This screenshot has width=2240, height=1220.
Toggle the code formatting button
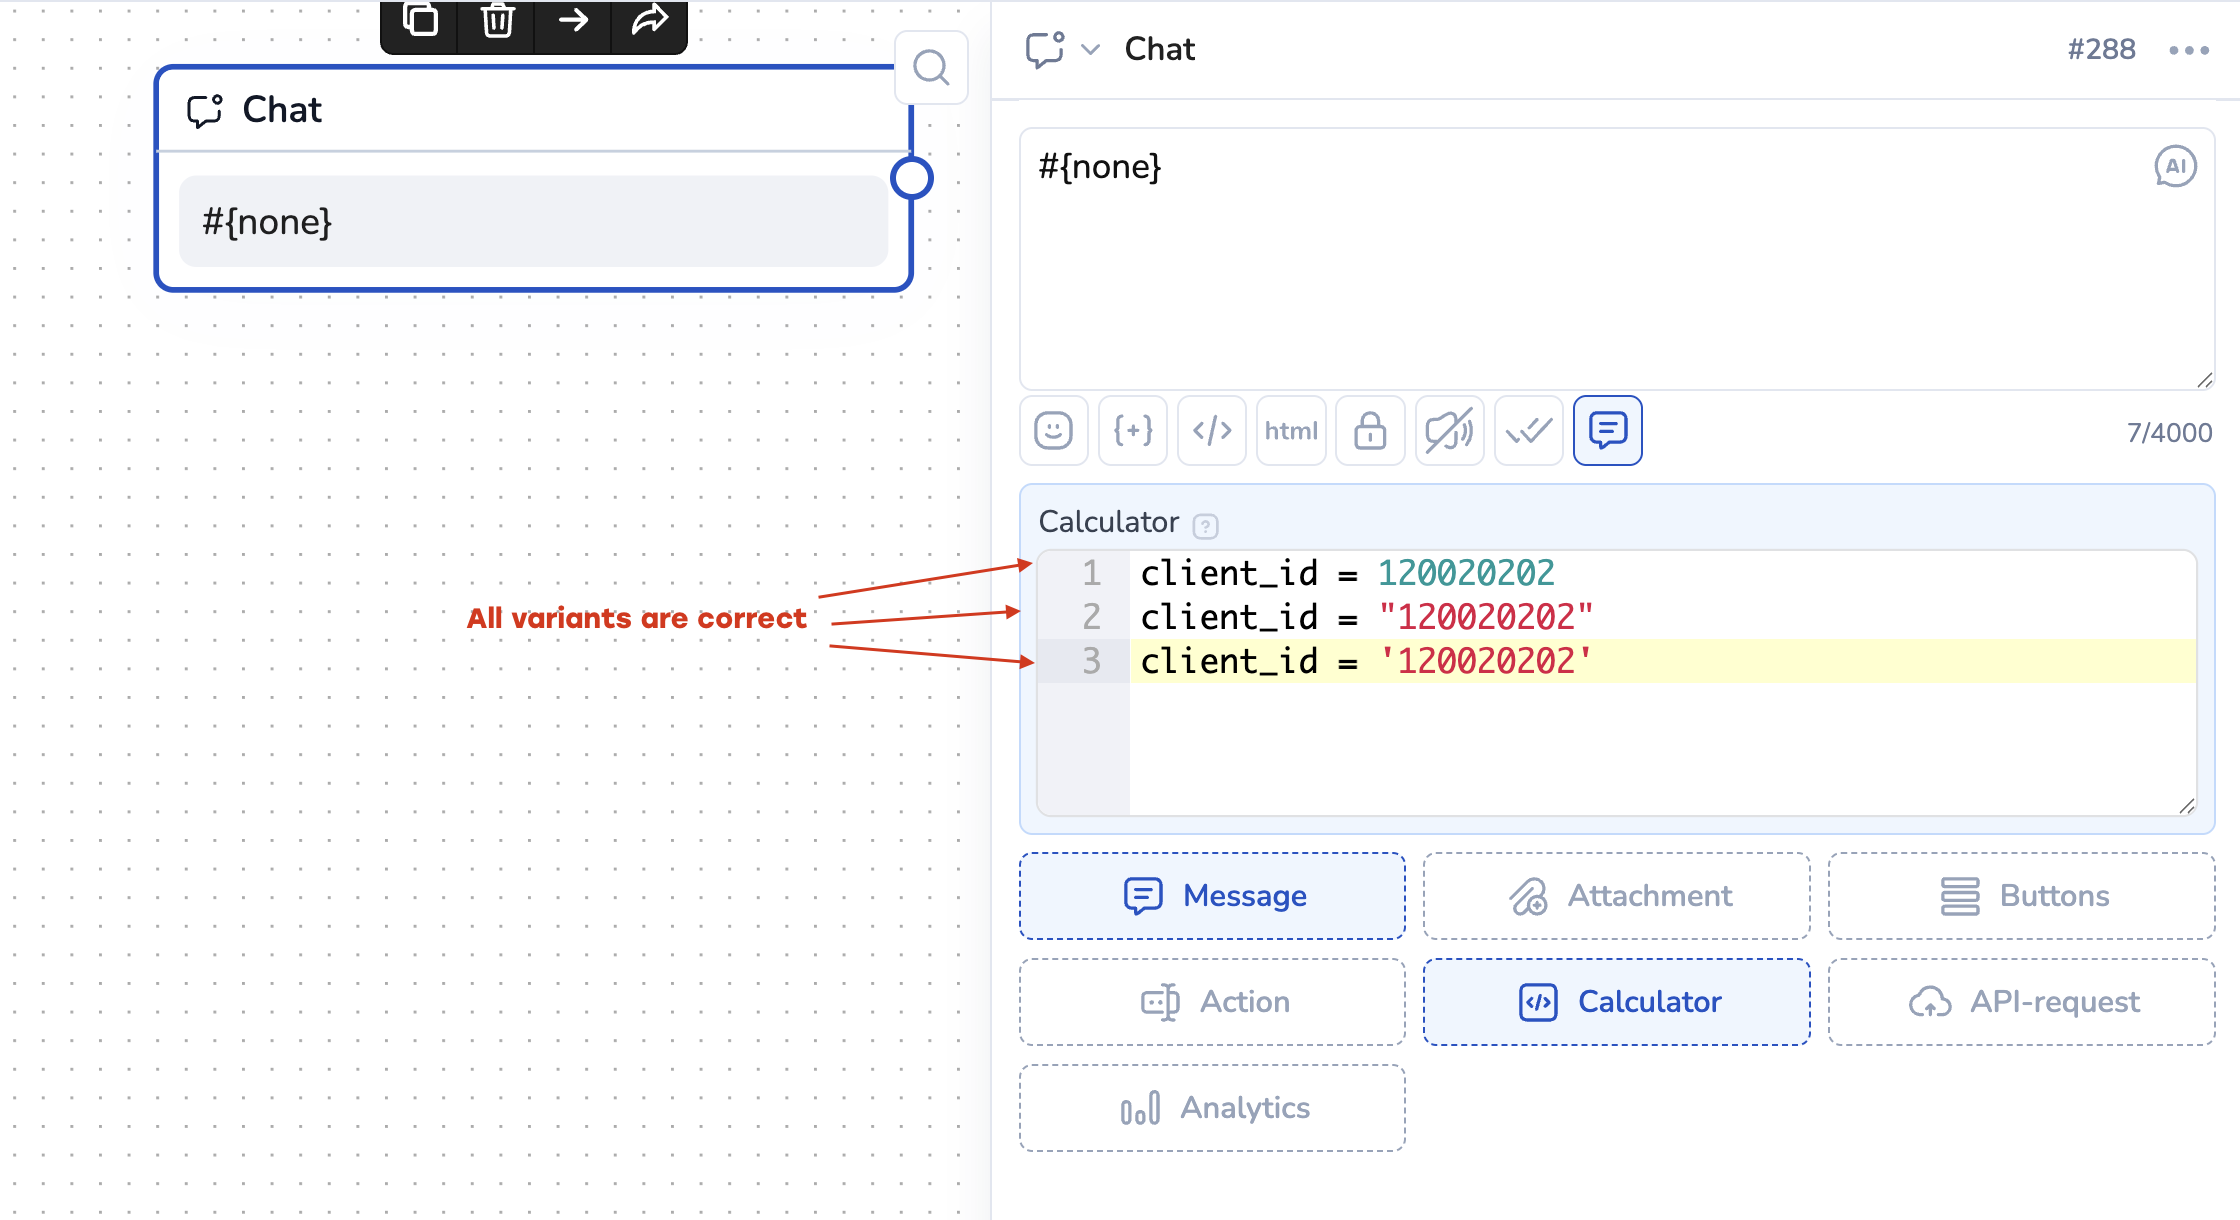tap(1212, 431)
